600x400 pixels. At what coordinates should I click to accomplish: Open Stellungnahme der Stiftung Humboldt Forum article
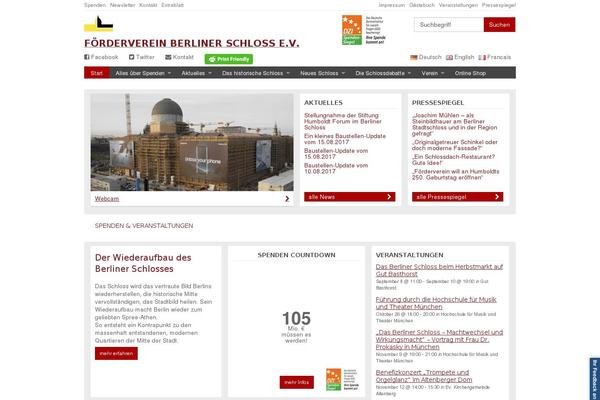click(x=343, y=121)
